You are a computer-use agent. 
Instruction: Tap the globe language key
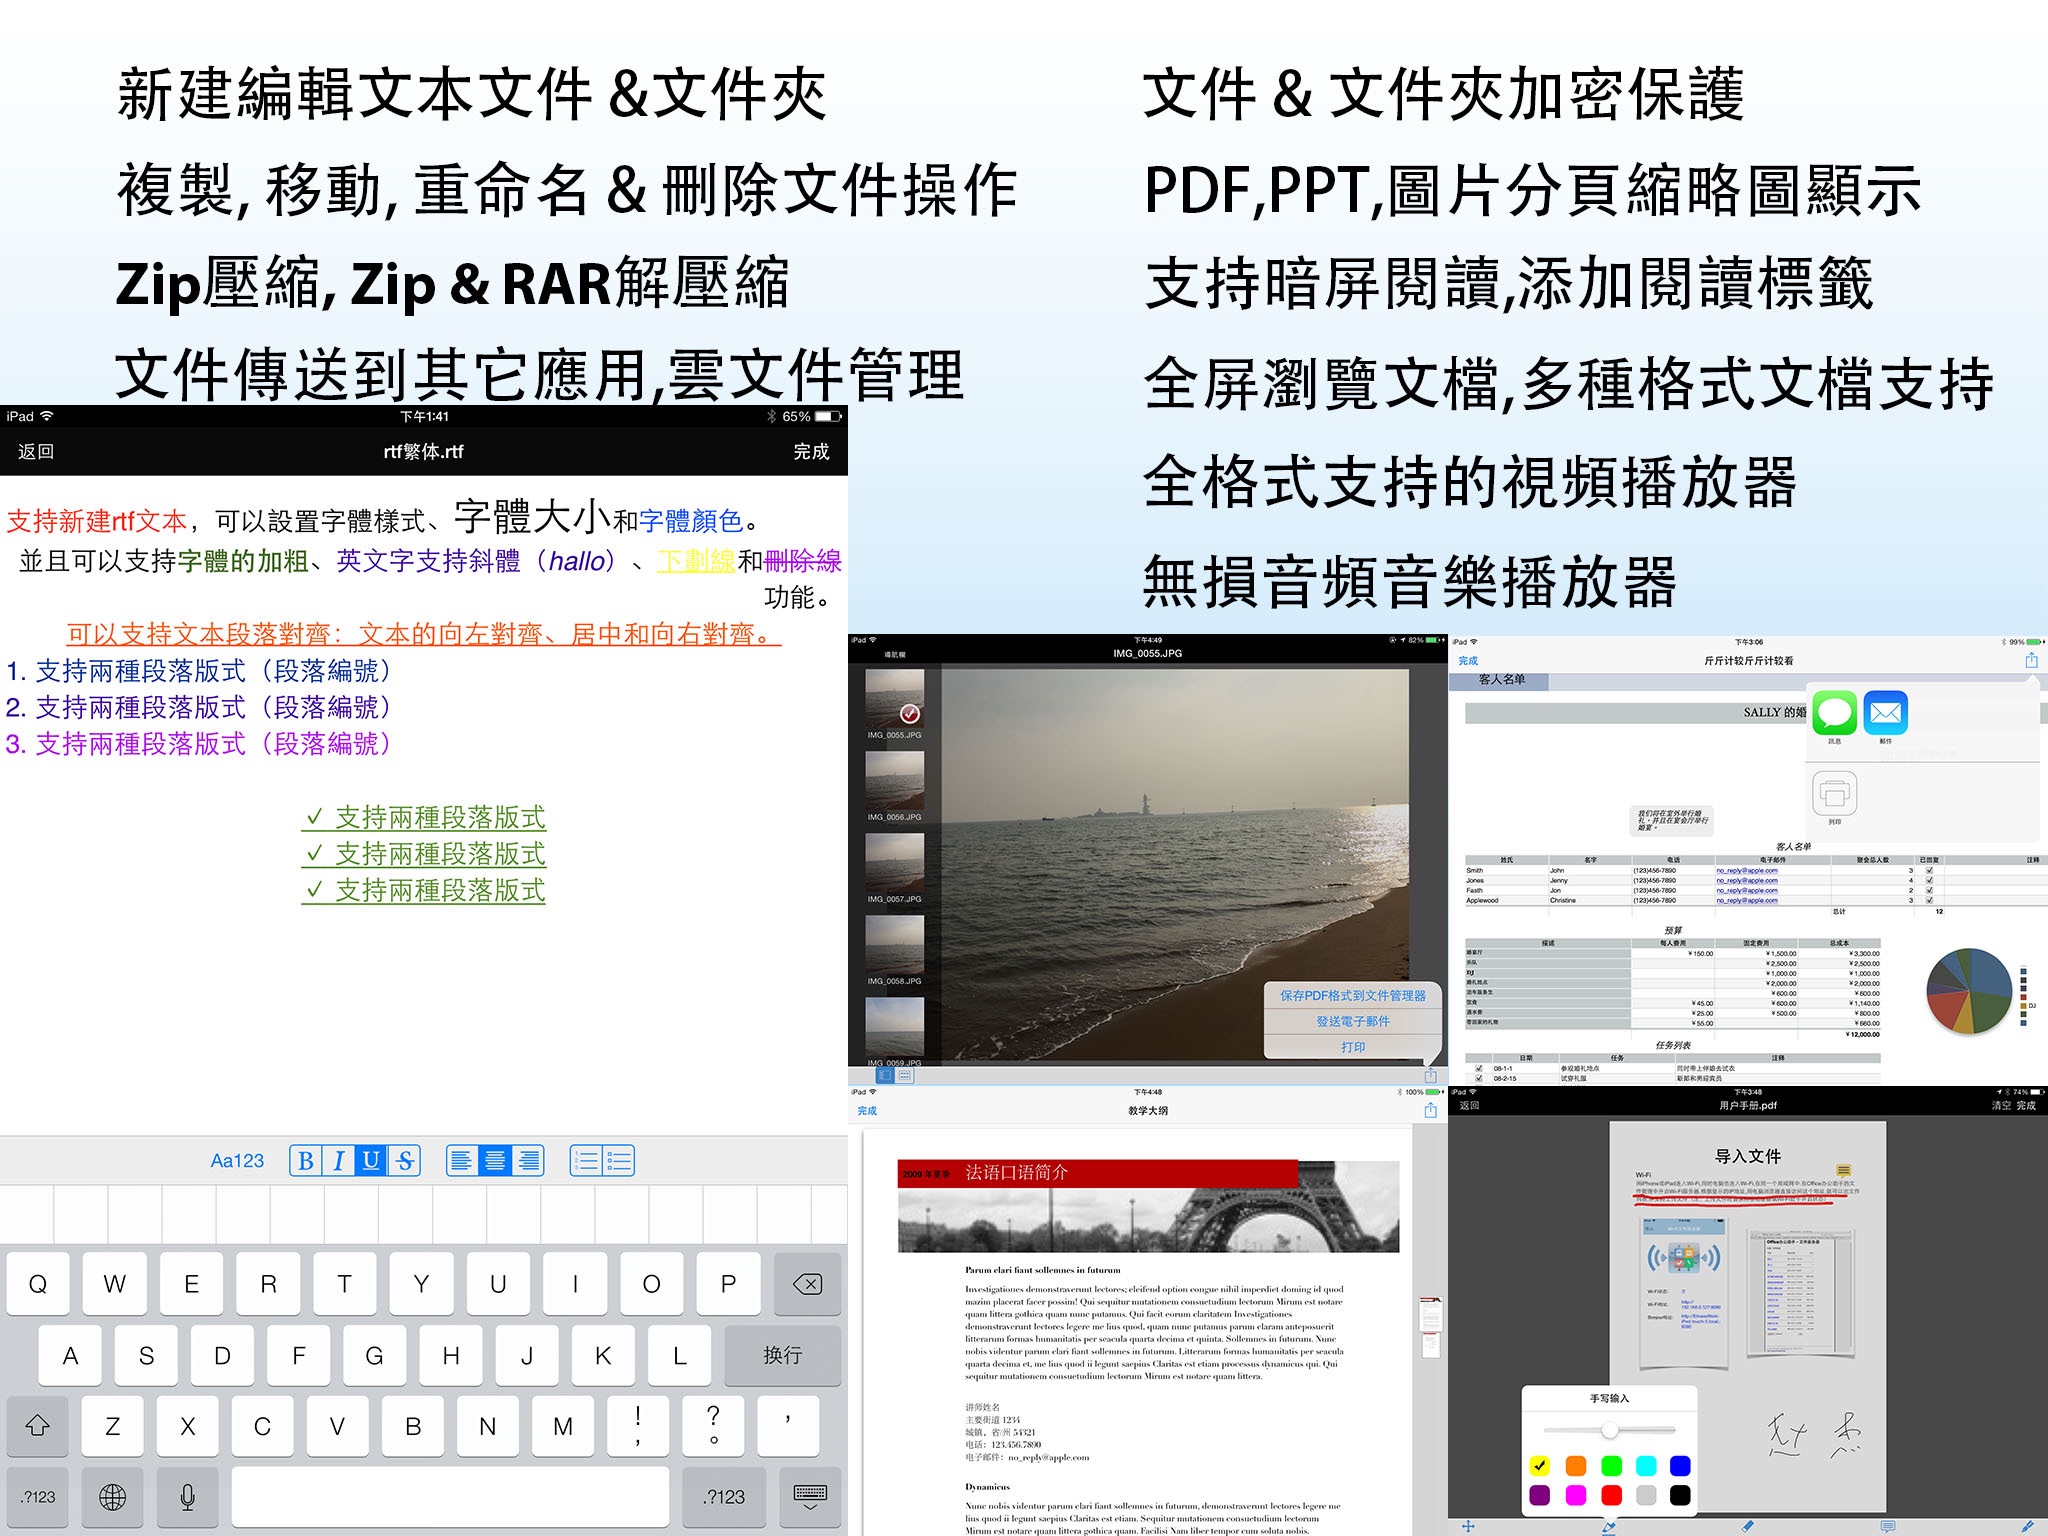(112, 1497)
